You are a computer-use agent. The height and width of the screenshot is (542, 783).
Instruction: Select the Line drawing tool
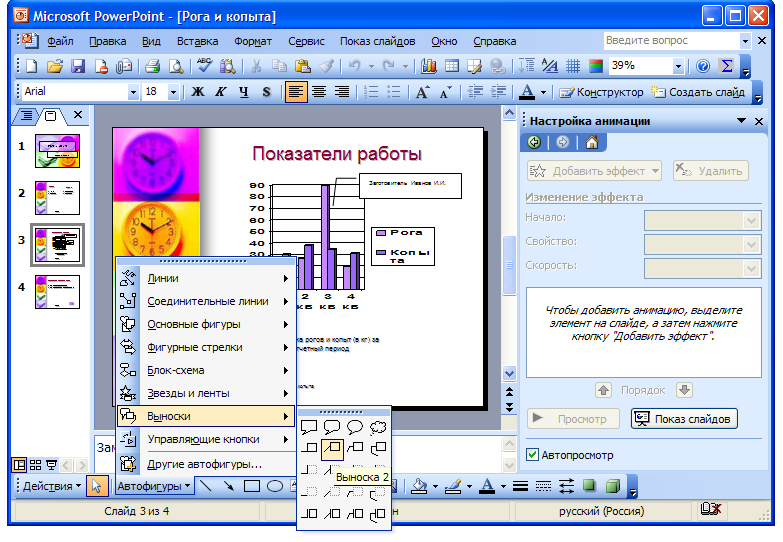[206, 486]
